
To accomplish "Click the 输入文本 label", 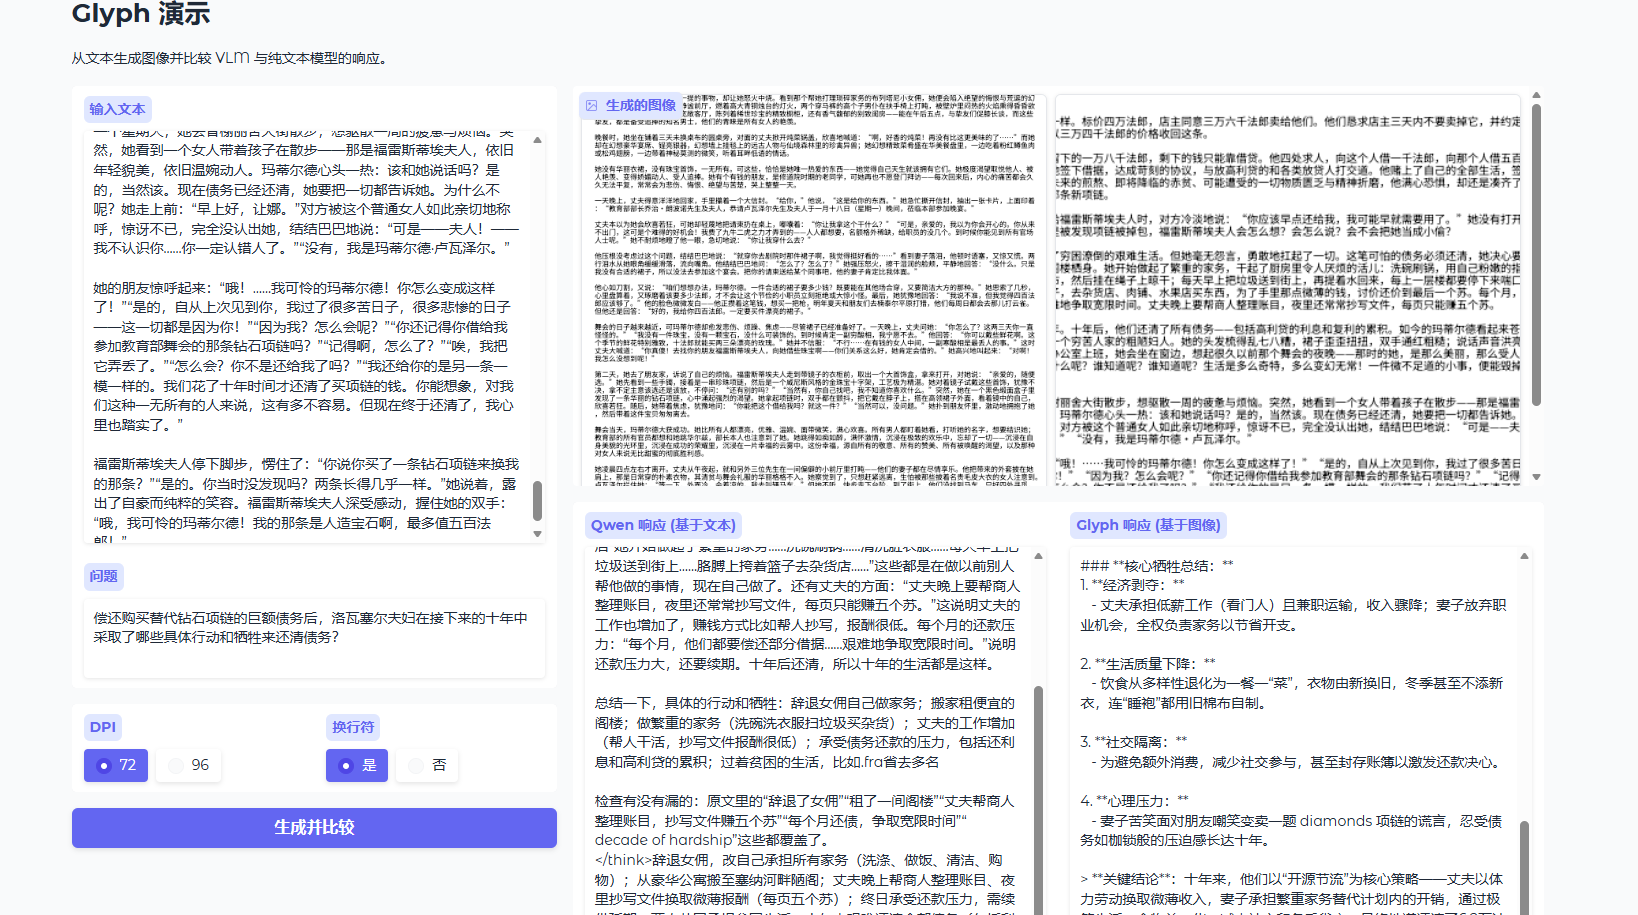I will tap(117, 109).
